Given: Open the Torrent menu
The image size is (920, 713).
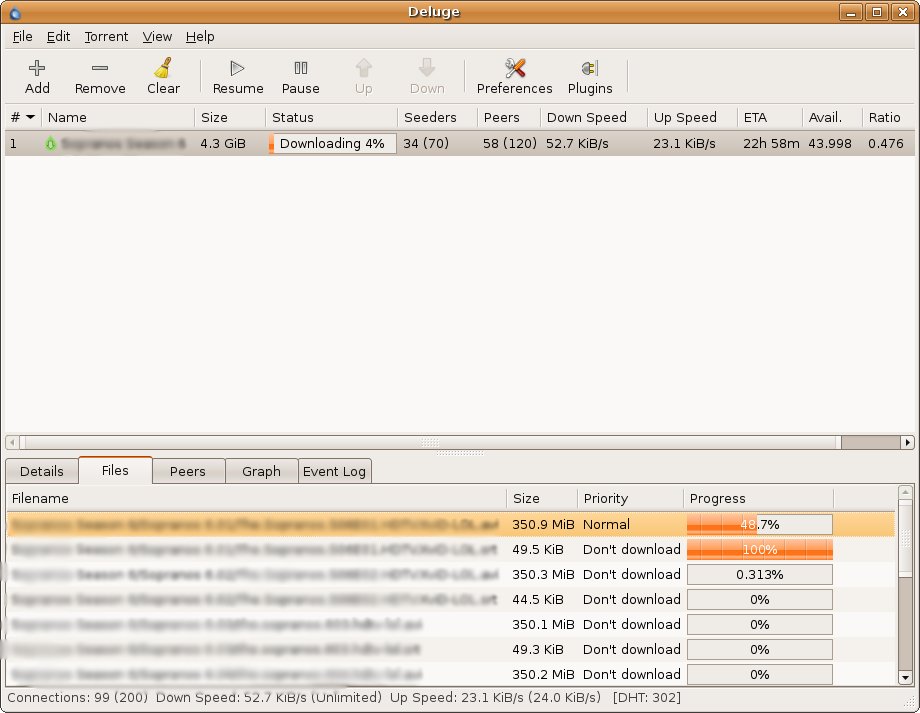Looking at the screenshot, I should point(106,36).
